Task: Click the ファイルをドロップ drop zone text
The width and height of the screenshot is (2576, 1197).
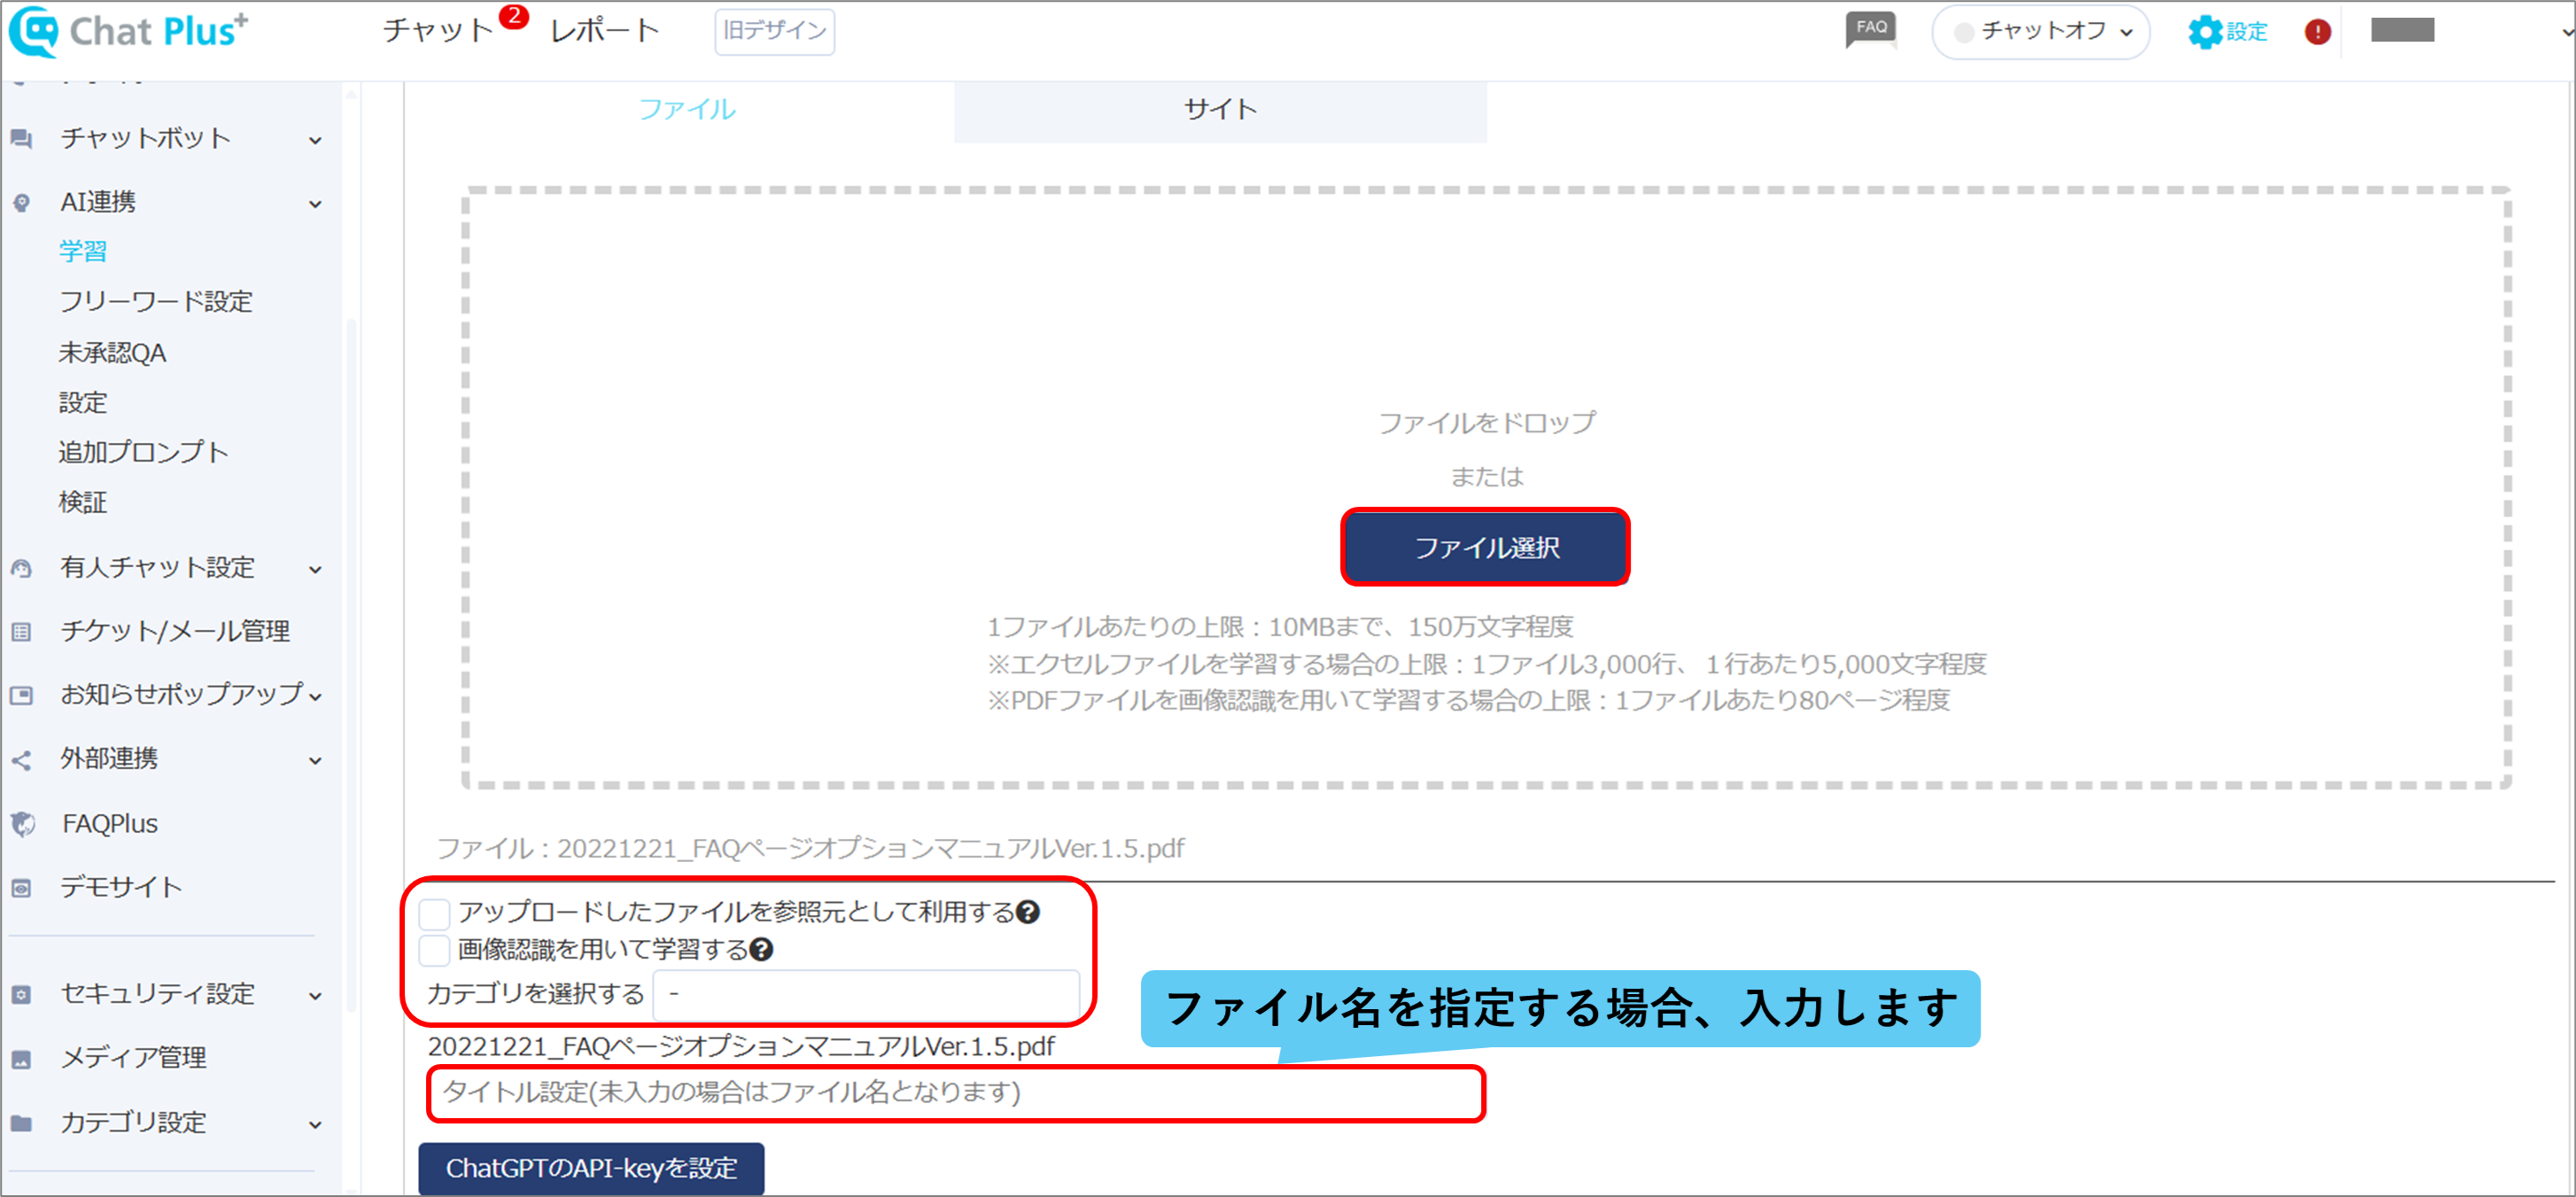Action: click(x=1487, y=423)
